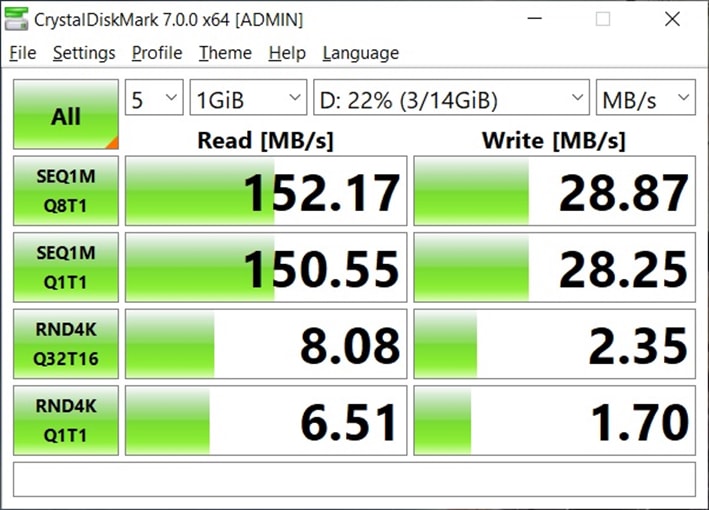The image size is (709, 510).
Task: Maximize the CrystalDiskMark window
Action: point(603,19)
